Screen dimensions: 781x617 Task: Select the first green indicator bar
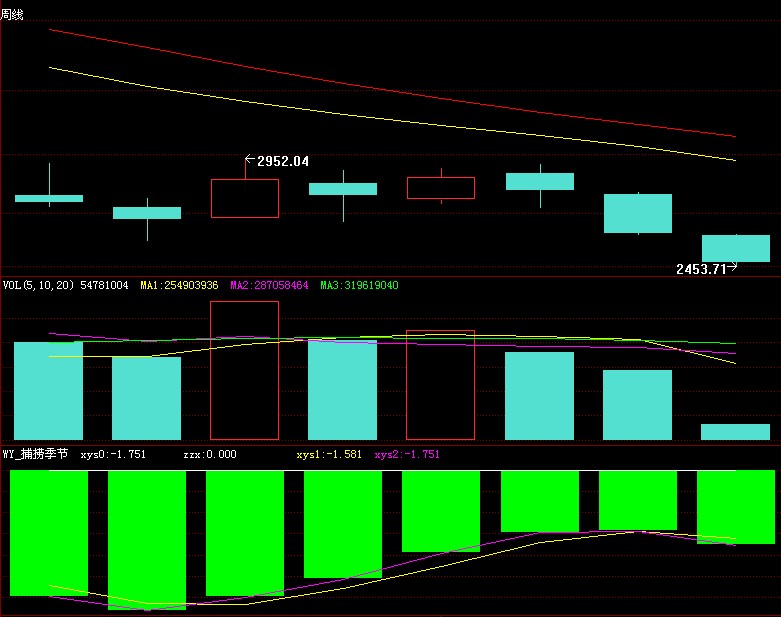point(49,533)
